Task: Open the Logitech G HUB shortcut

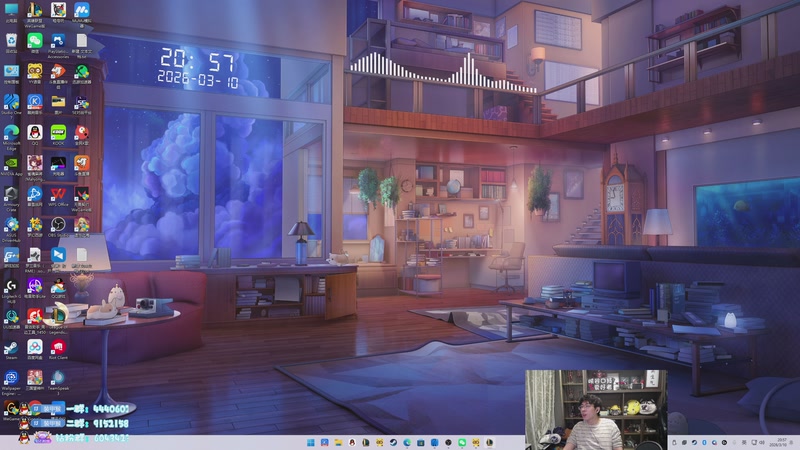Action: (11, 290)
